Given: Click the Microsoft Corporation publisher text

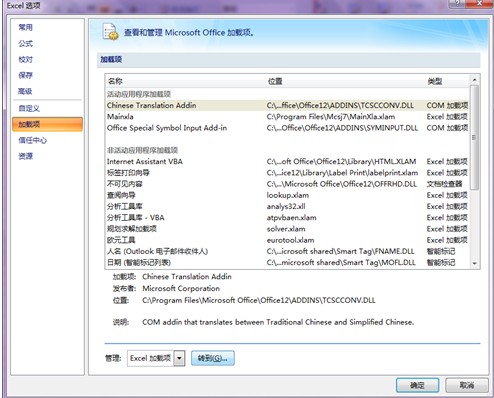Looking at the screenshot, I should [181, 288].
